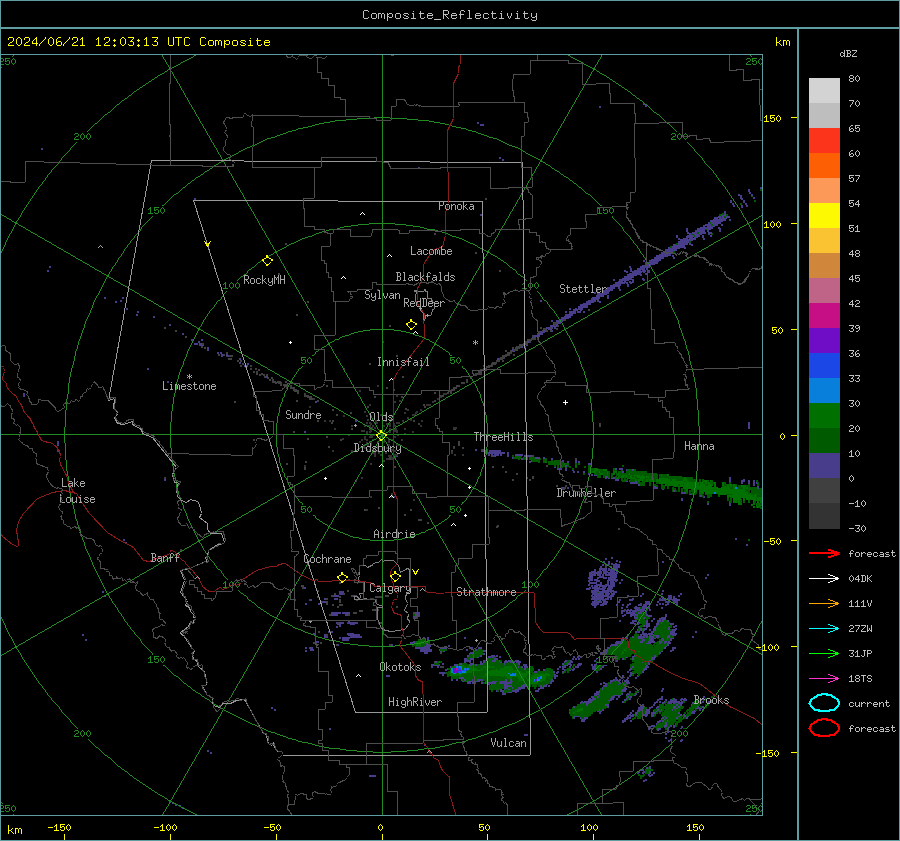Click yellow diamond marker below RedDeer
Viewport: 900px width, 841px height.
(x=411, y=325)
